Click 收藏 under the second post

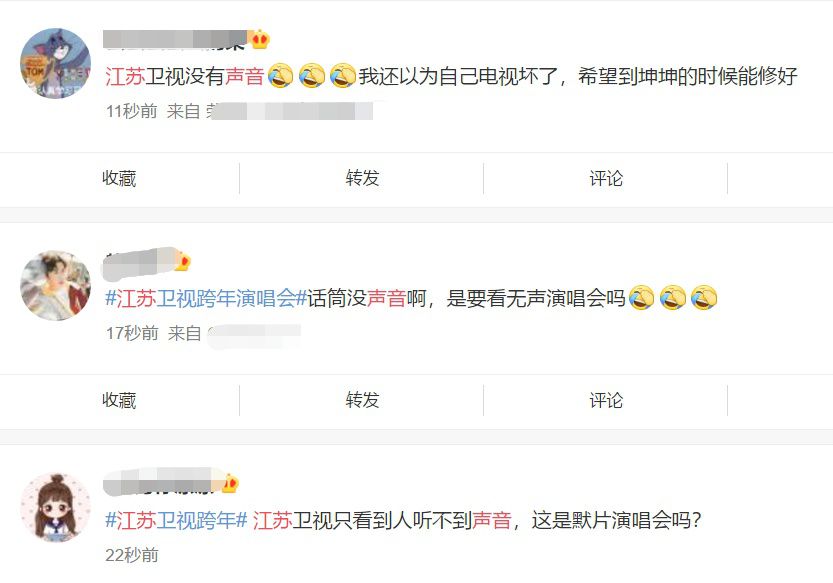119,400
